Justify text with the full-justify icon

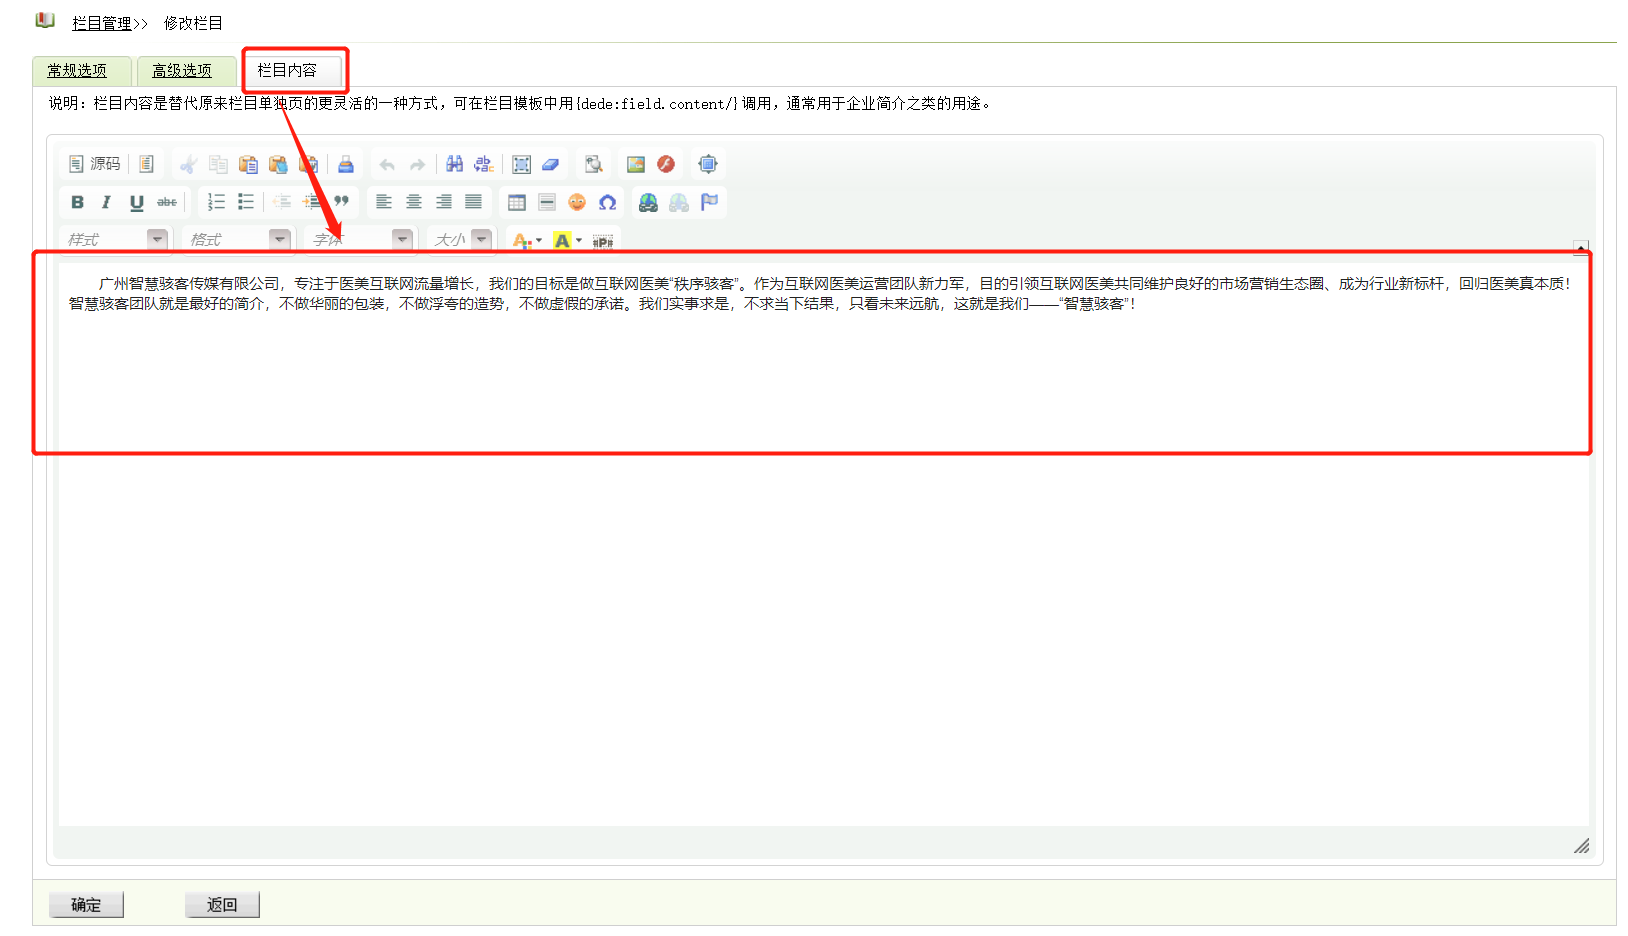(x=474, y=202)
